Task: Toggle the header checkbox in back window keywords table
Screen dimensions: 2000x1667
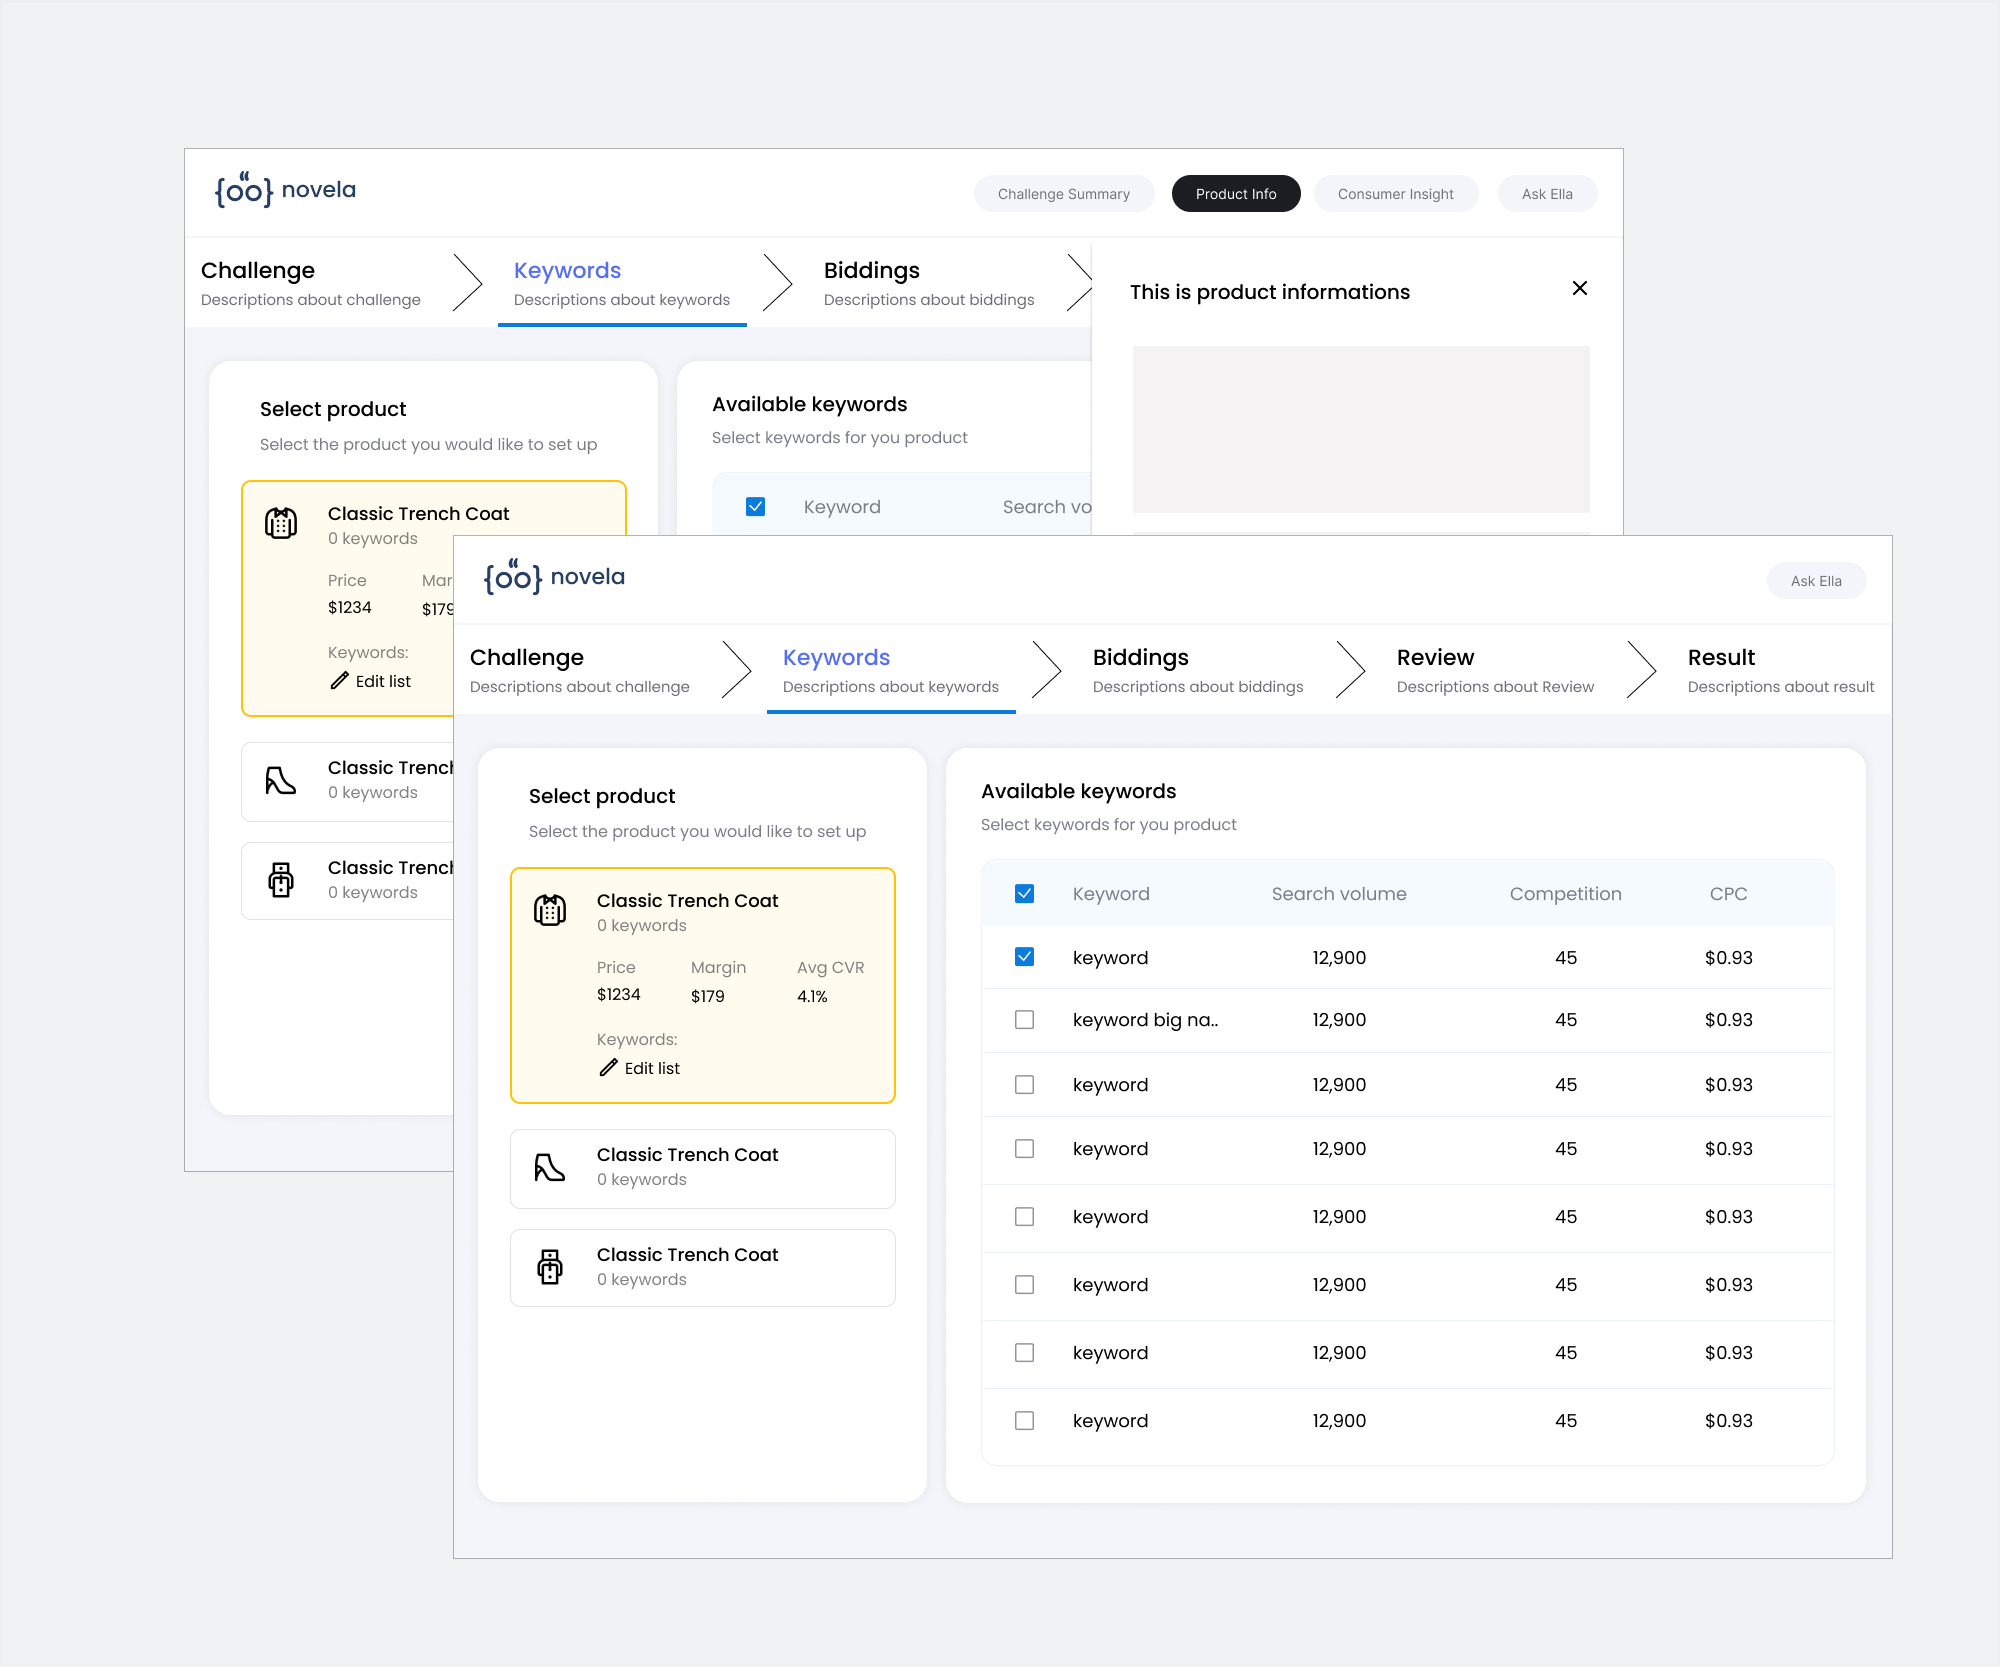Action: [x=756, y=507]
